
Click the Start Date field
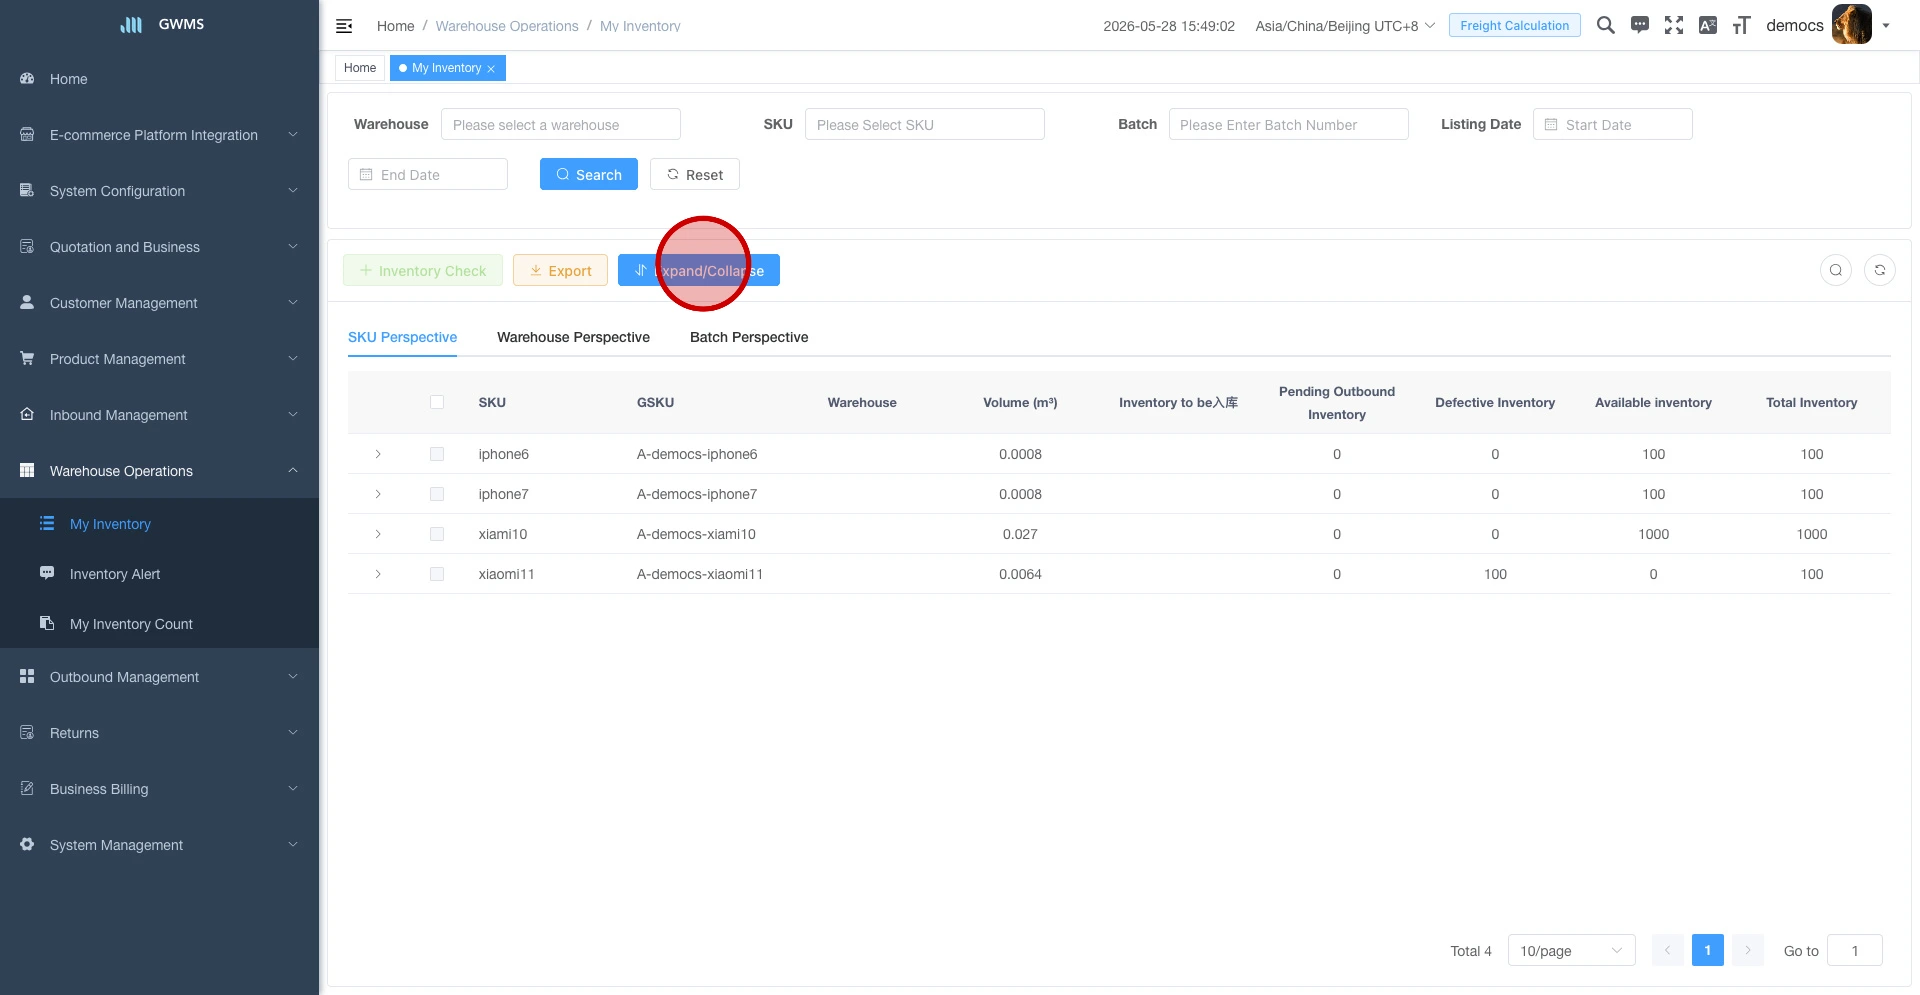(x=1612, y=124)
